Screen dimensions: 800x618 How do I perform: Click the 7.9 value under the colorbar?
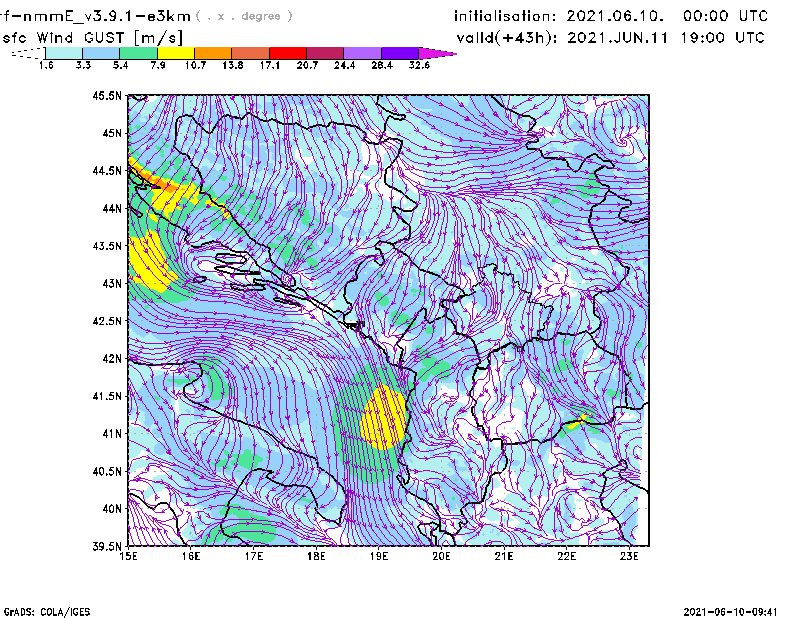click(158, 65)
